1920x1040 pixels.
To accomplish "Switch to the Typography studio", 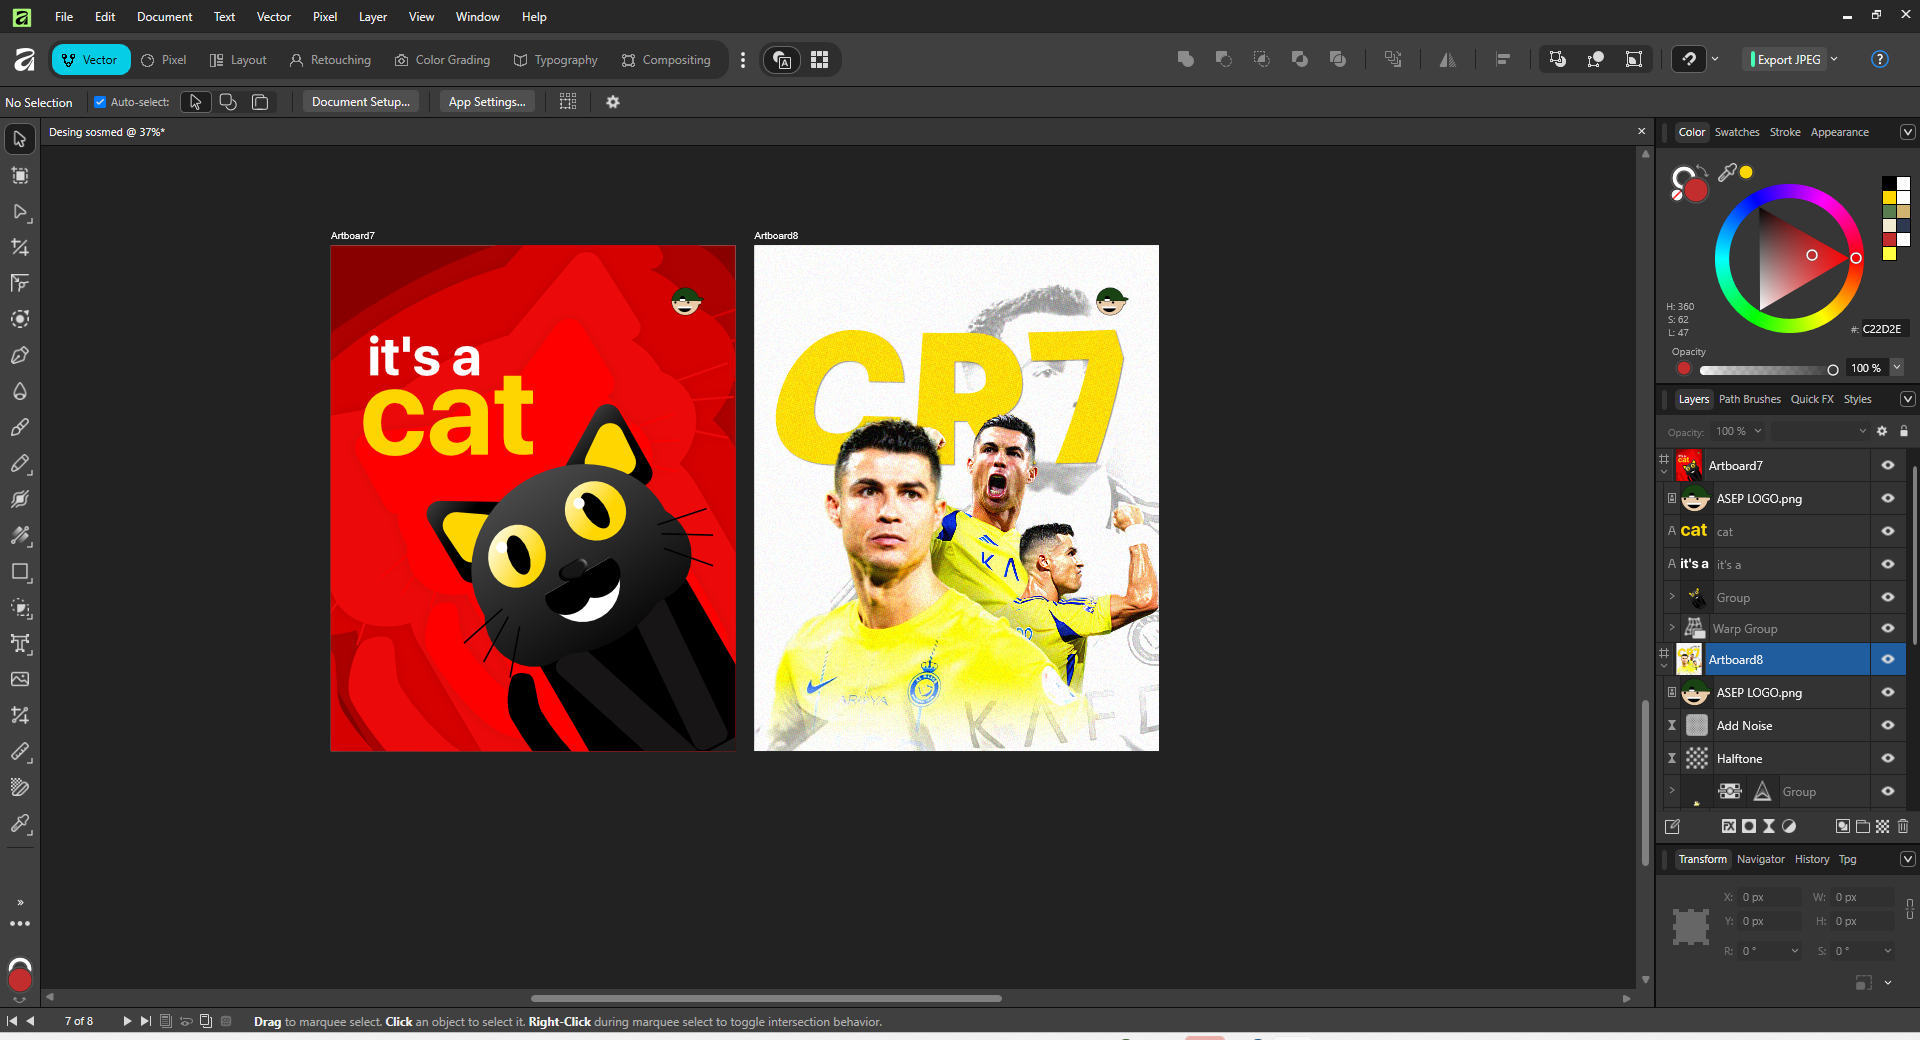I will (x=555, y=60).
